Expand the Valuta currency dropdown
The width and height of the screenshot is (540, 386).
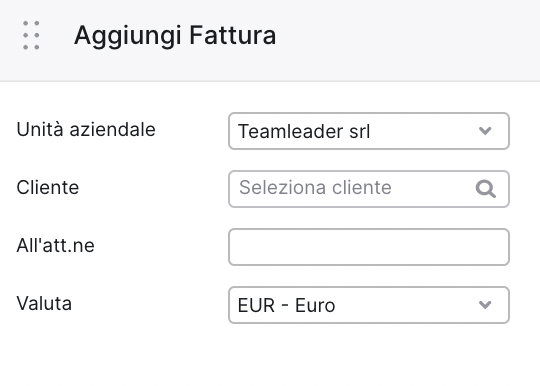[x=369, y=305]
